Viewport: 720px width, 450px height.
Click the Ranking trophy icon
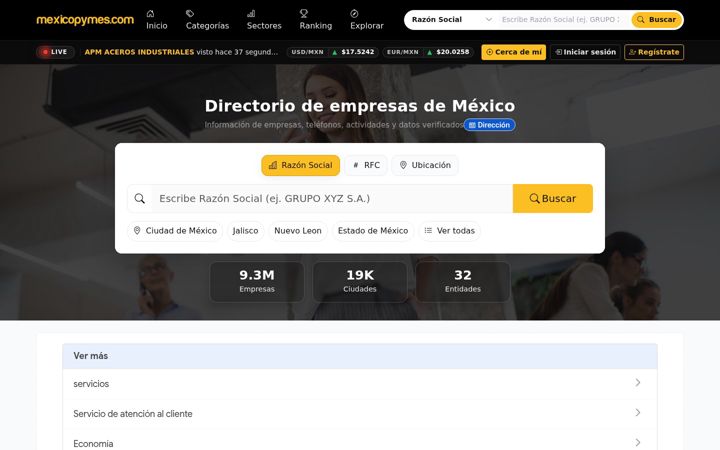304,13
